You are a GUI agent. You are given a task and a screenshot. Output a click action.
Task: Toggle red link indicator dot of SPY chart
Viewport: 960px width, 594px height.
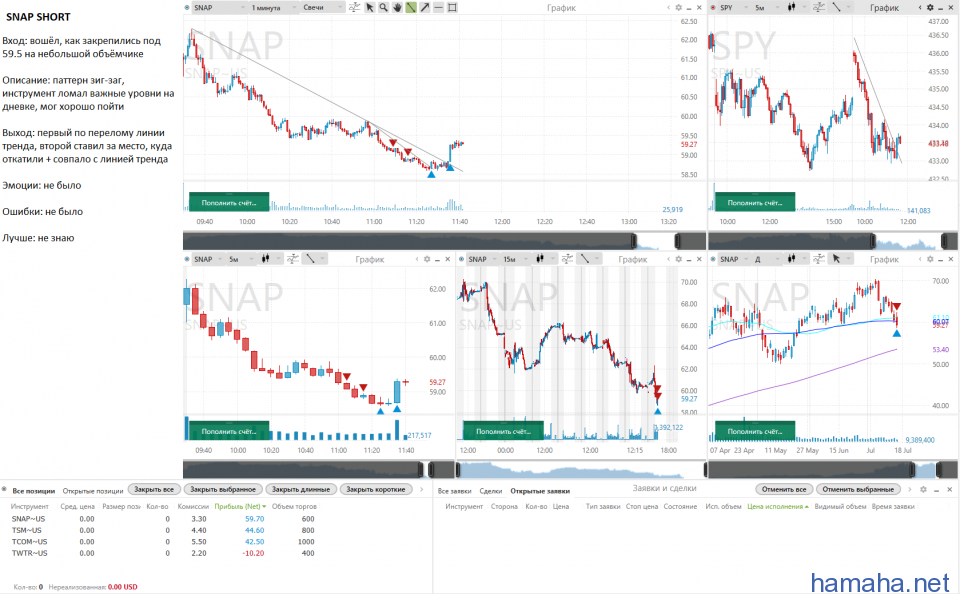coord(713,7)
